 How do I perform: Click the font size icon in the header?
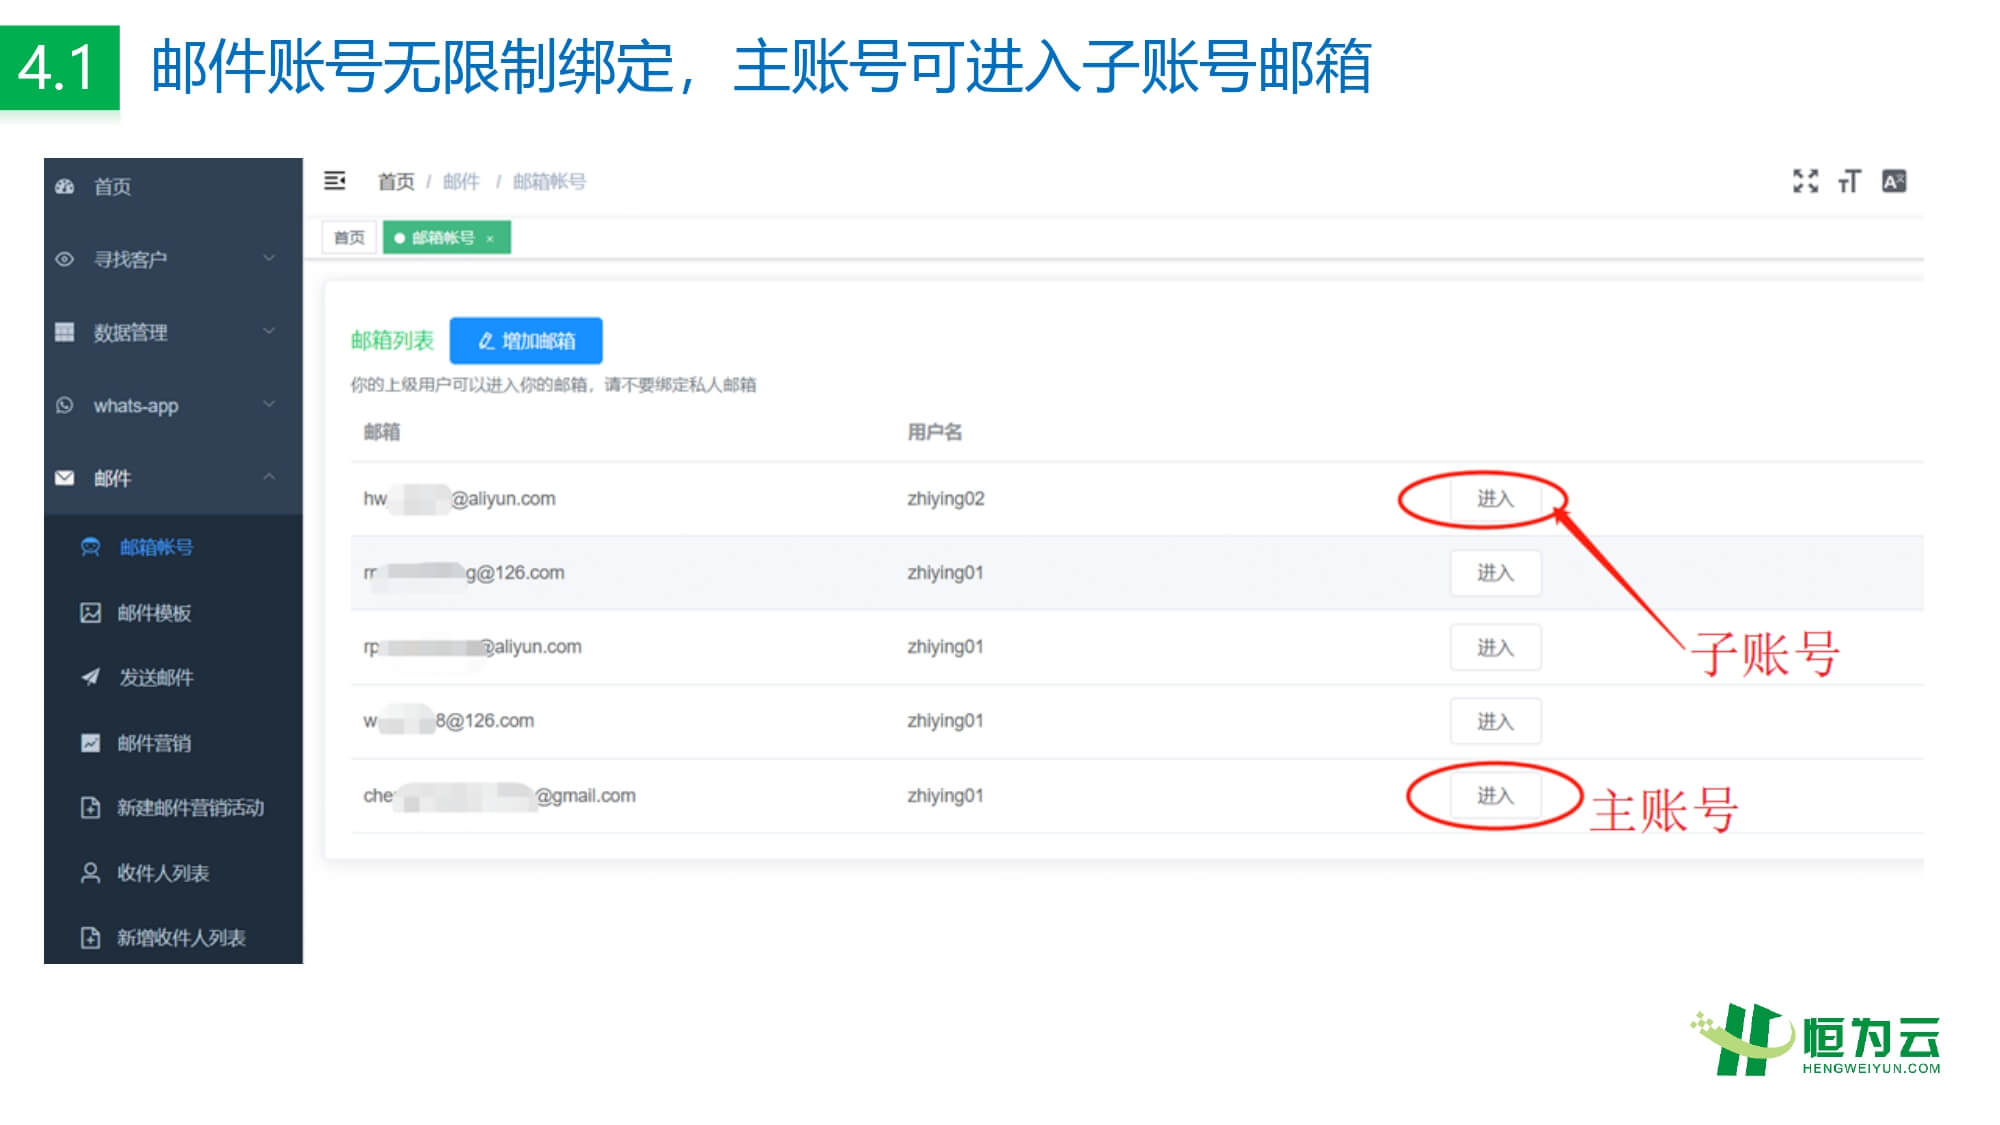tap(1849, 181)
